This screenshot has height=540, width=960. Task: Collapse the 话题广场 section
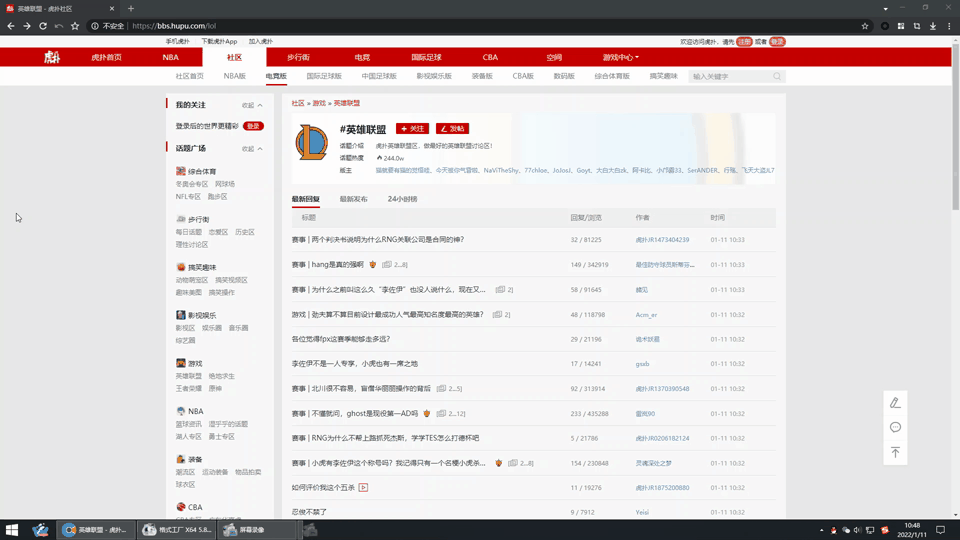(252, 149)
